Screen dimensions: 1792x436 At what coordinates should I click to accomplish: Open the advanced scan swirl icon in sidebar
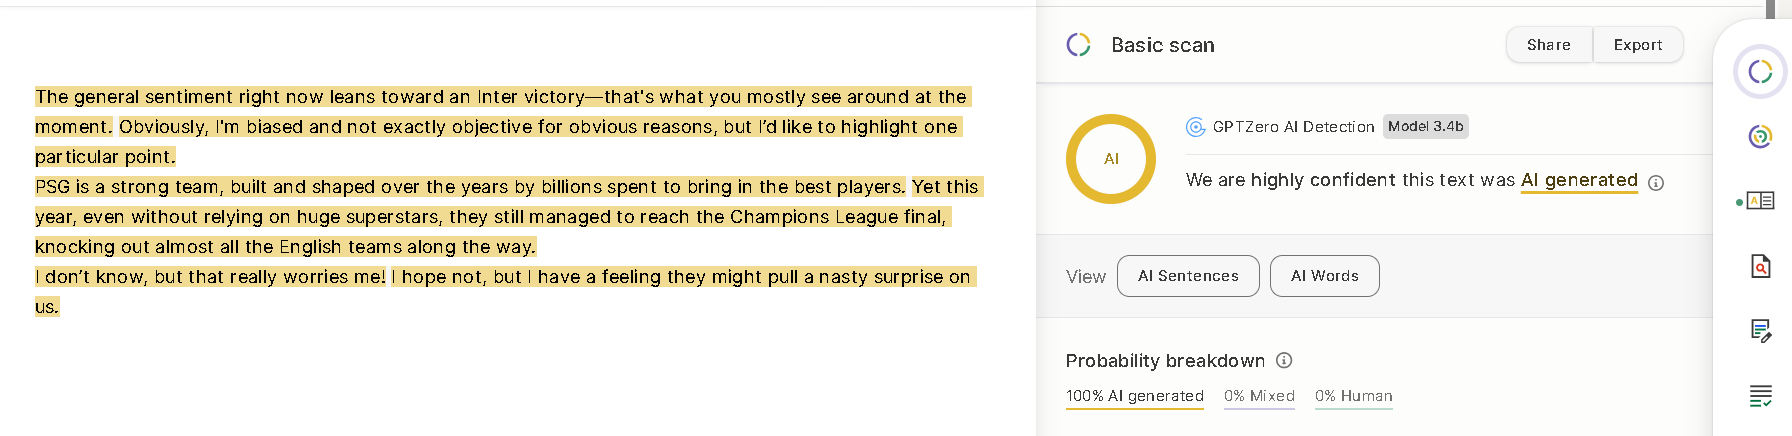[x=1760, y=136]
